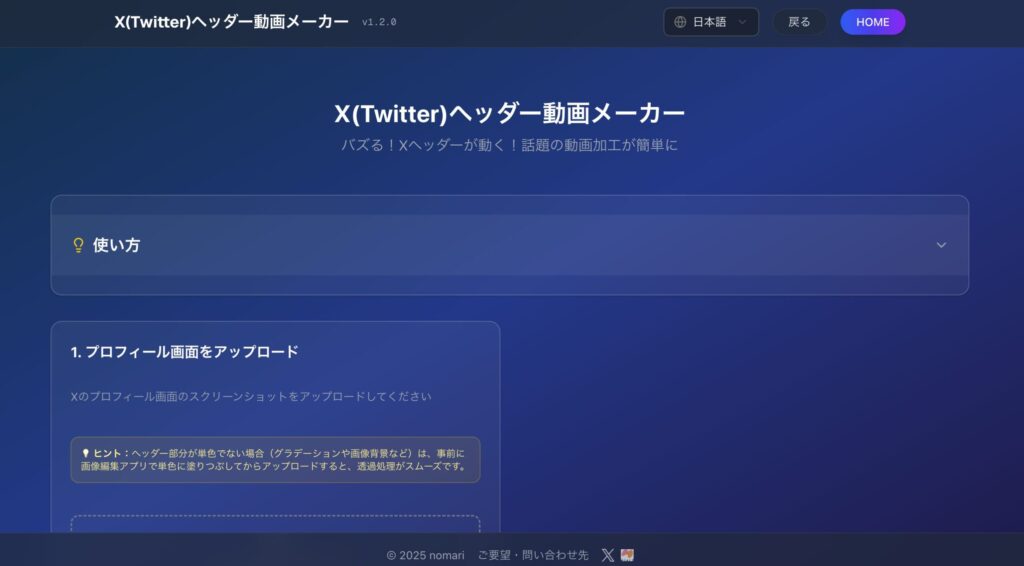Click the 使い方 heading text
The width and height of the screenshot is (1024, 566).
(116, 245)
